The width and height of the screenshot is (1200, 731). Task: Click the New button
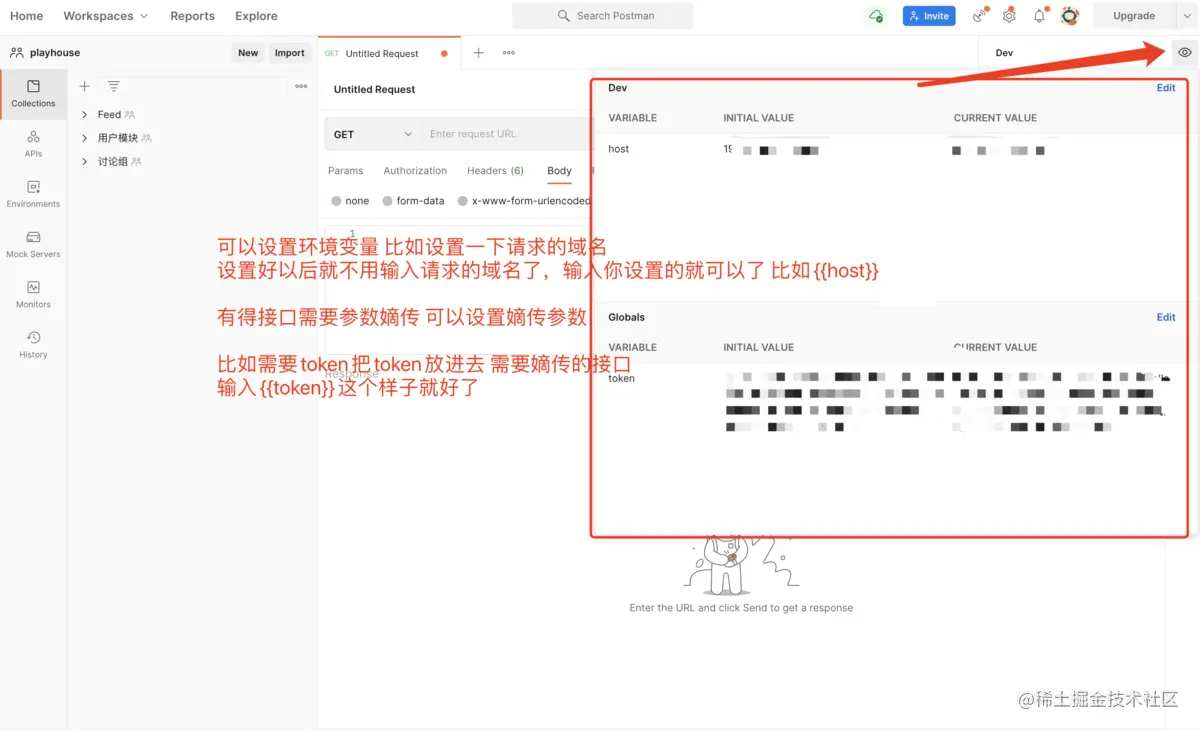248,53
